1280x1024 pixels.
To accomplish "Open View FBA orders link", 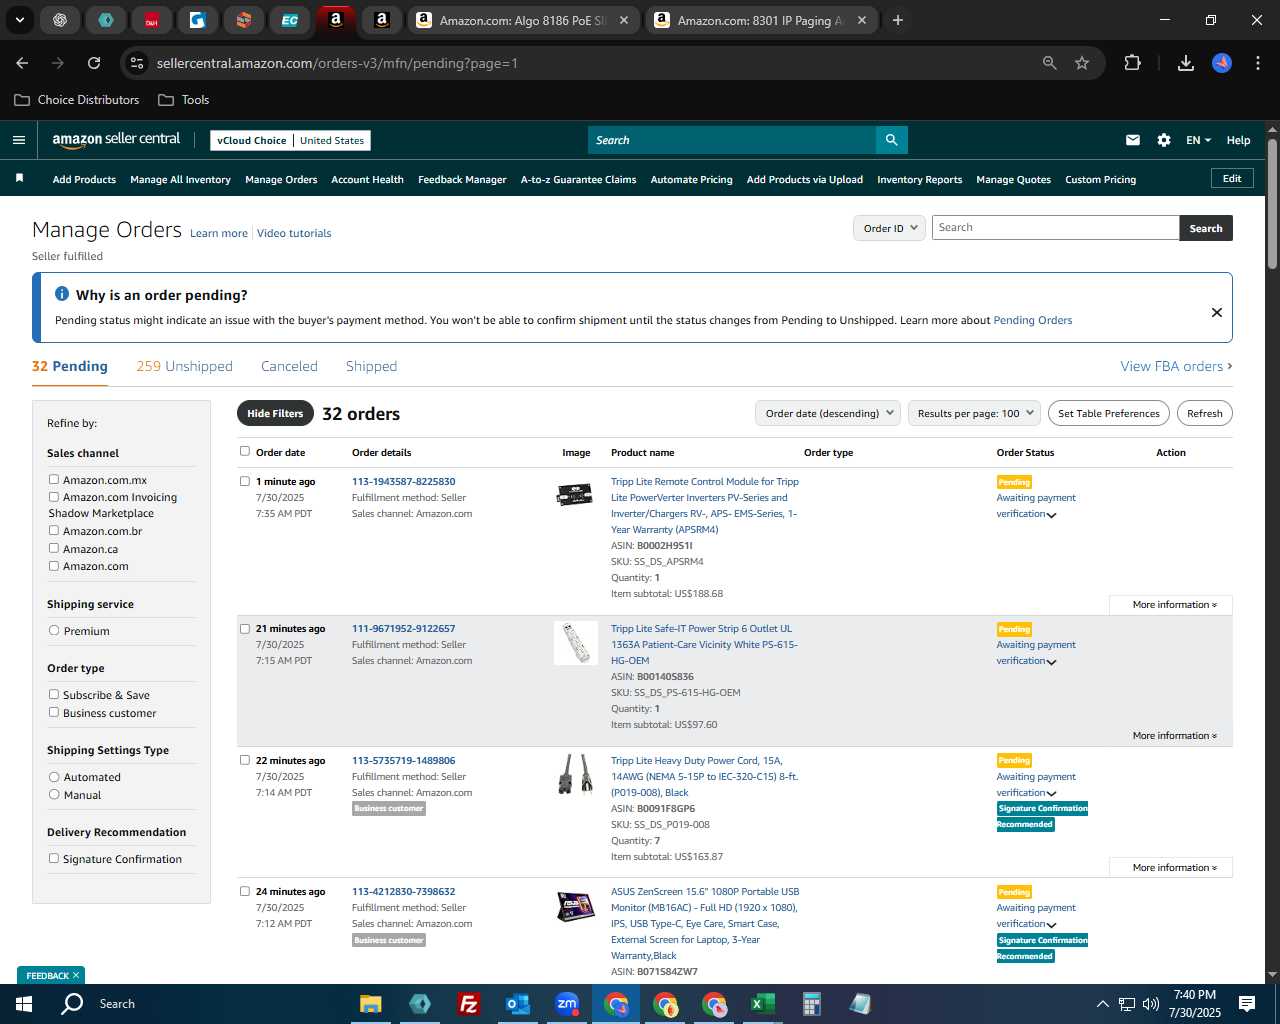I will pos(1176,366).
